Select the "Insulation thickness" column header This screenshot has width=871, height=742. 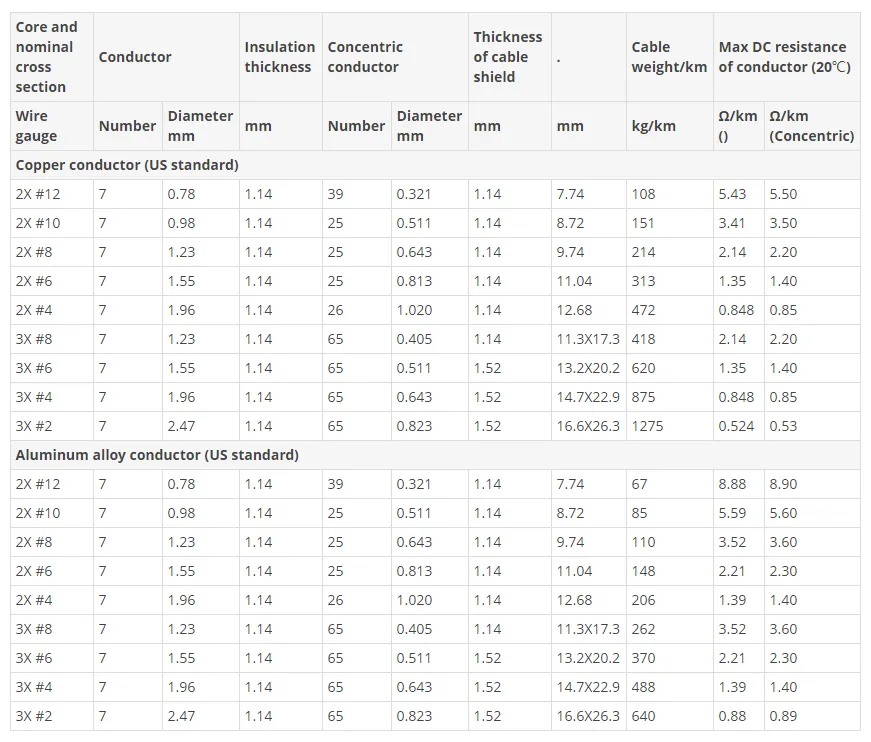coord(279,57)
